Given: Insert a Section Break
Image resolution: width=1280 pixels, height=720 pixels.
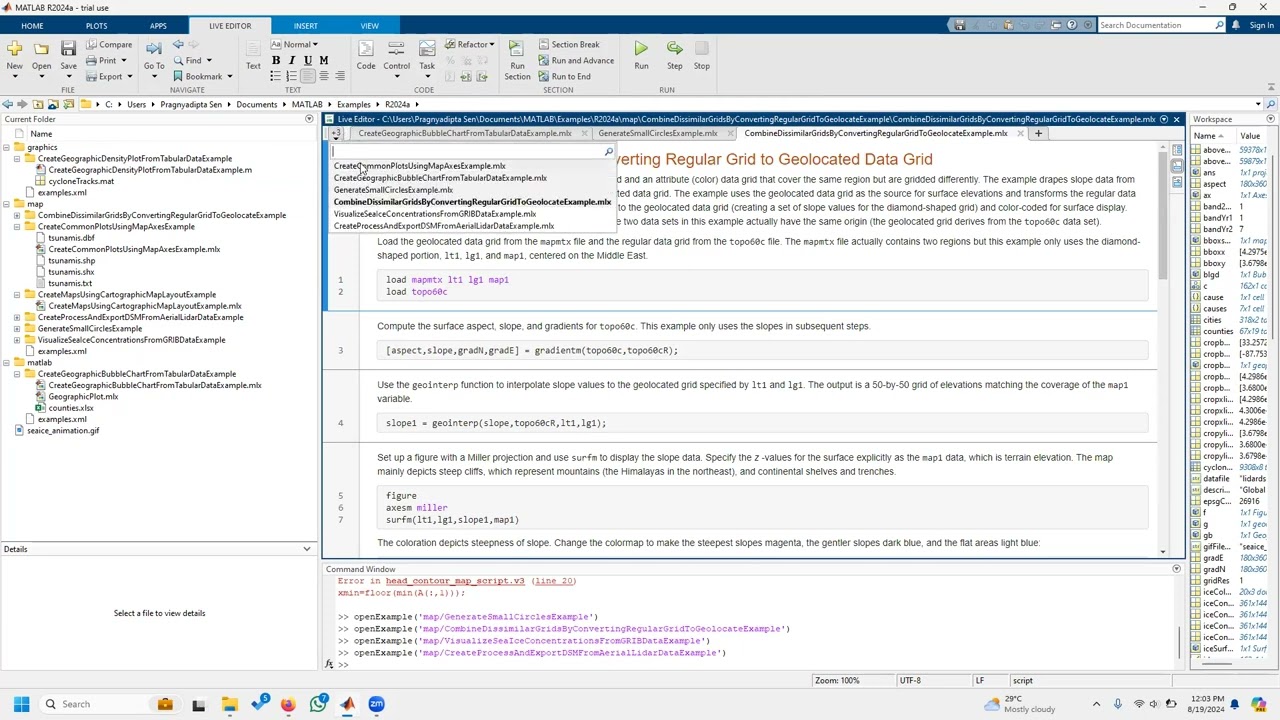Looking at the screenshot, I should point(568,44).
